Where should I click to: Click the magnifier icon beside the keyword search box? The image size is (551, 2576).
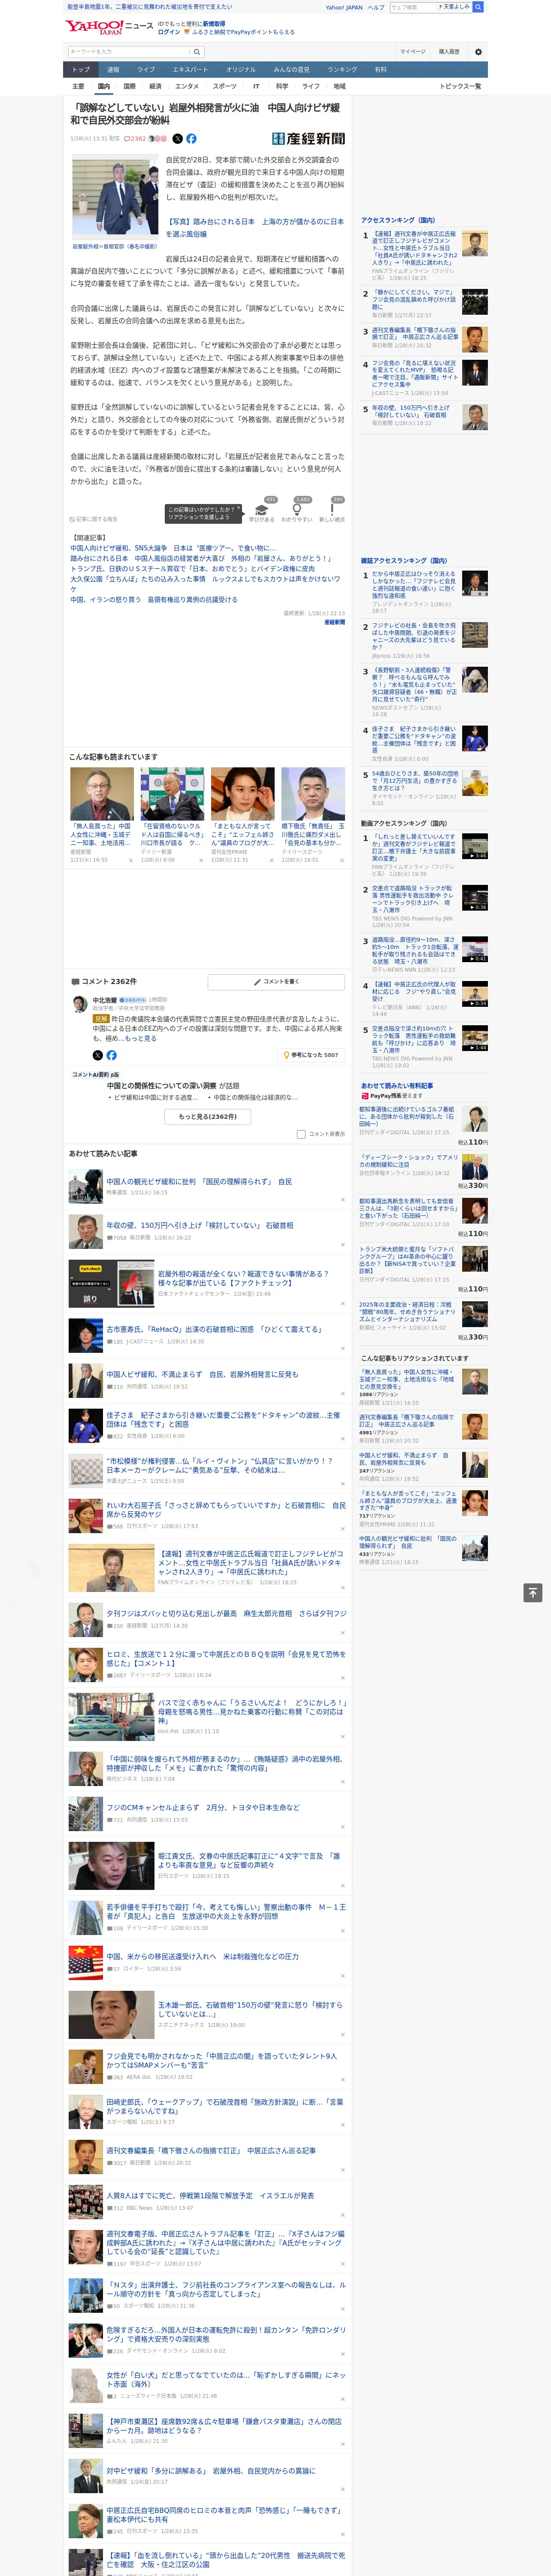coord(196,52)
